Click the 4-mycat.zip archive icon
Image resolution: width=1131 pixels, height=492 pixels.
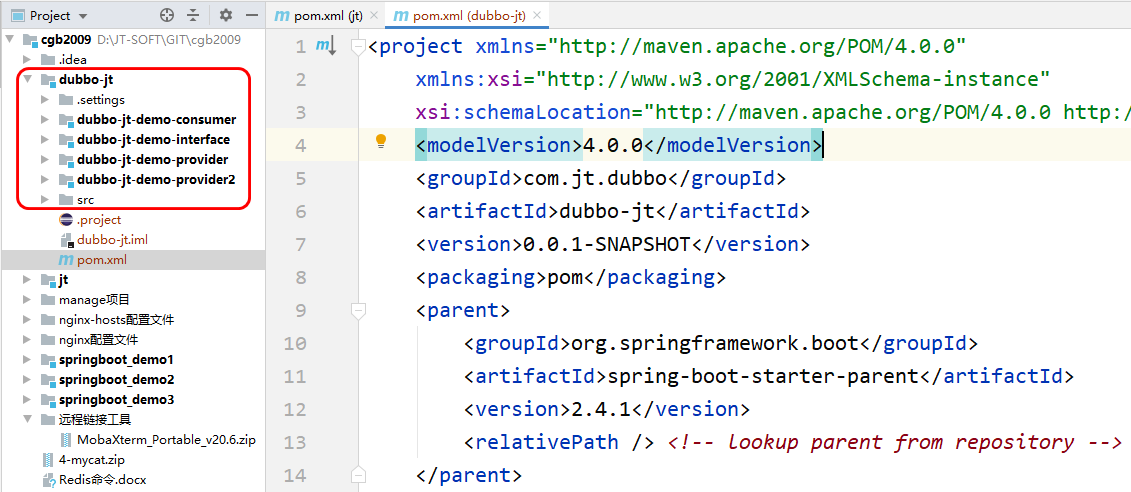pos(48,460)
